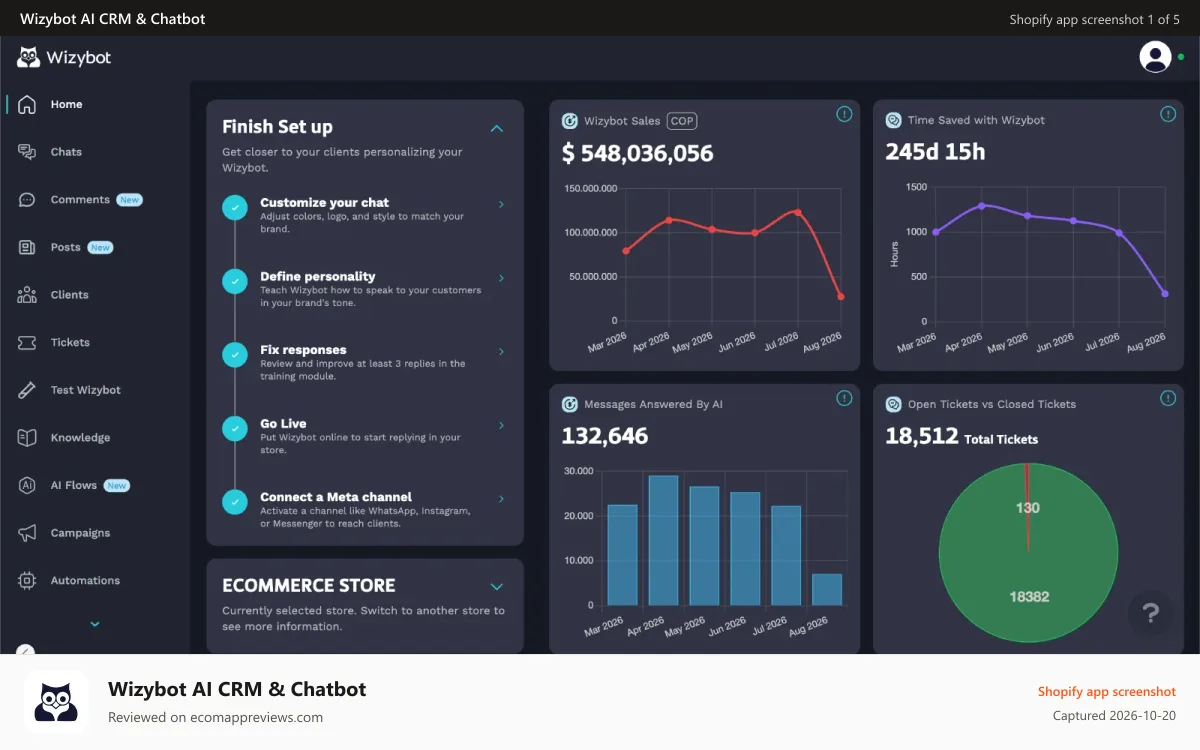Expand the ECOMMERCE STORE panel
Image resolution: width=1200 pixels, height=750 pixels.
497,587
